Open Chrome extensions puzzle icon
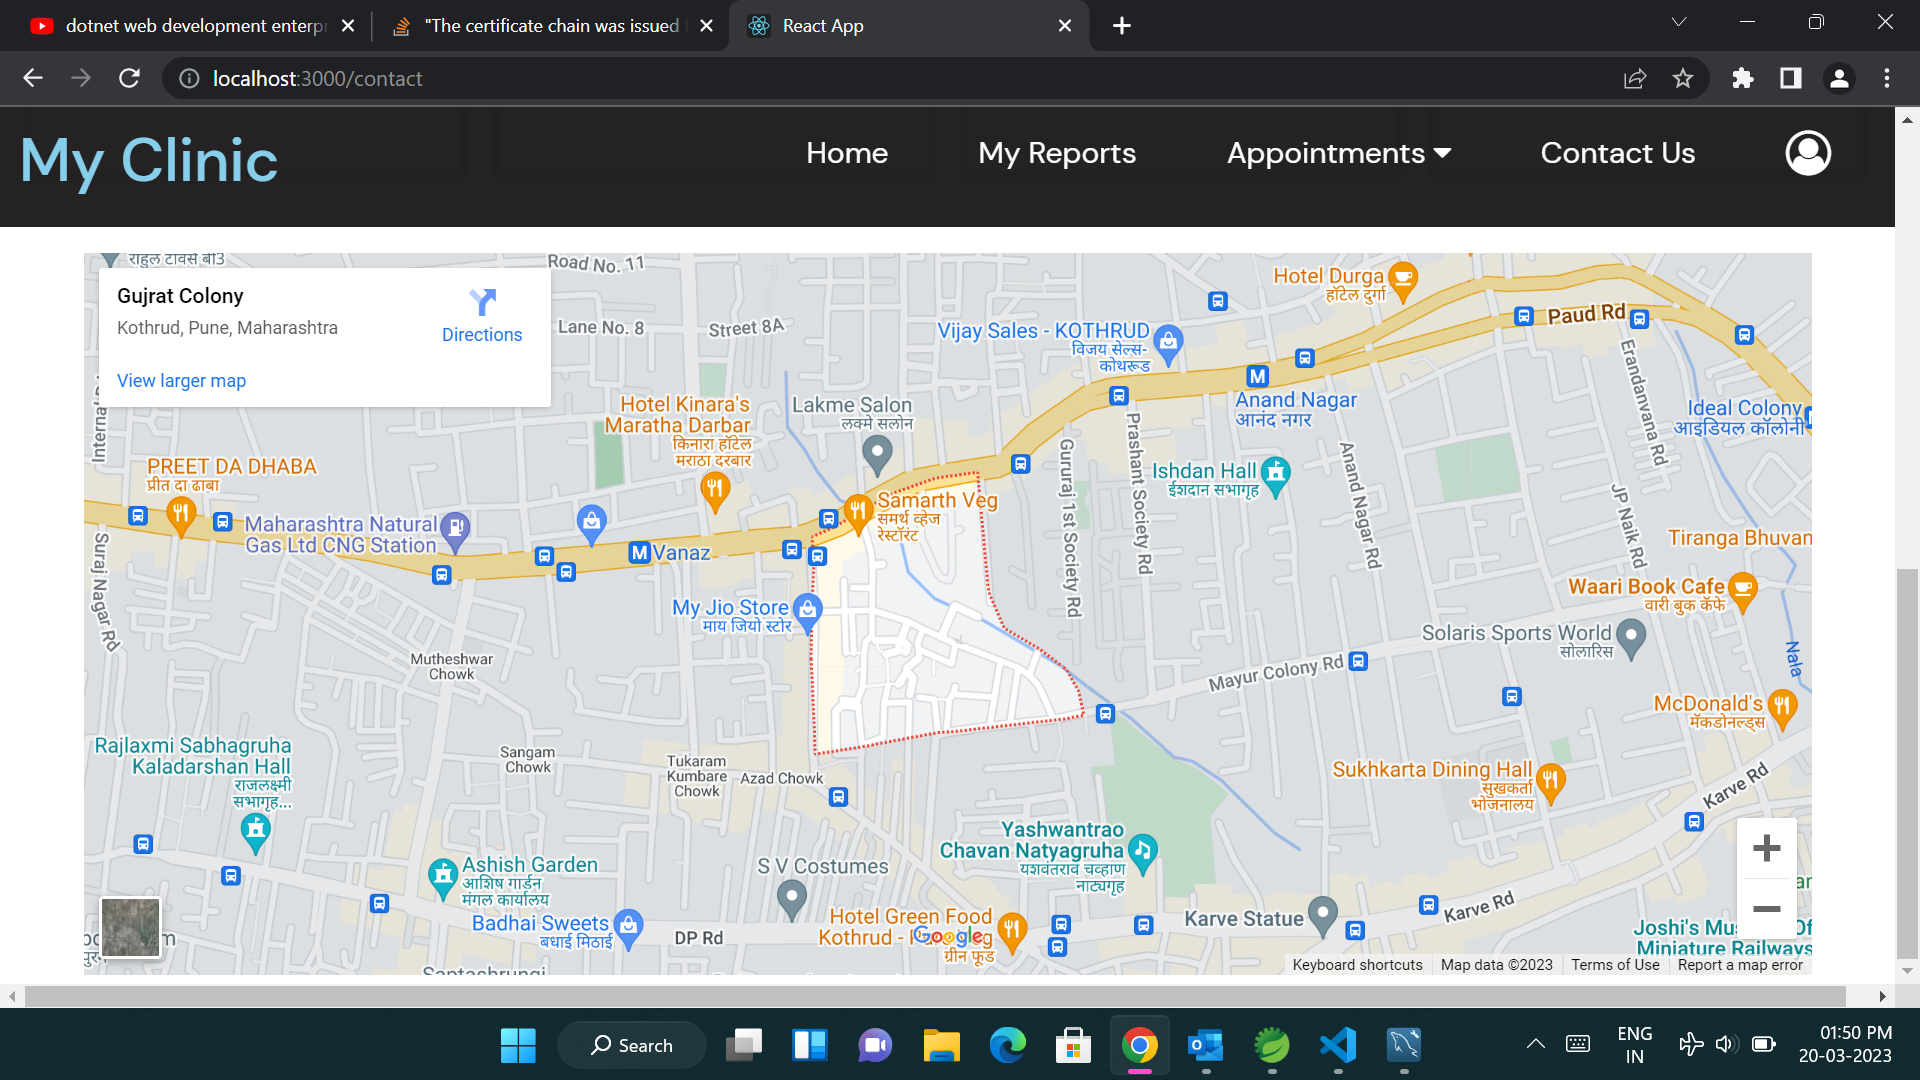1920x1080 pixels. pyautogui.click(x=1742, y=79)
